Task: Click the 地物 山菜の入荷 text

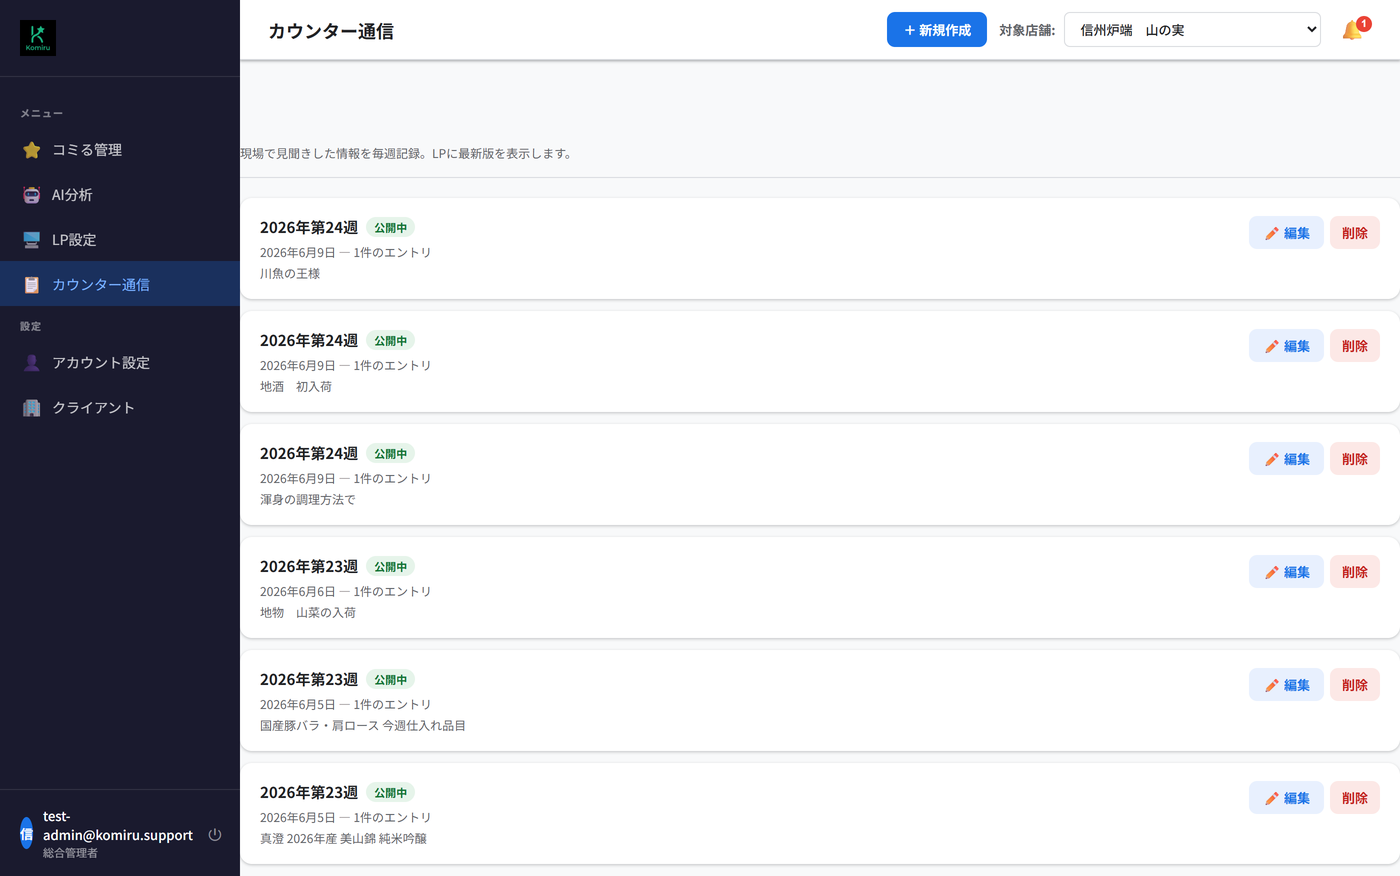Action: point(308,613)
